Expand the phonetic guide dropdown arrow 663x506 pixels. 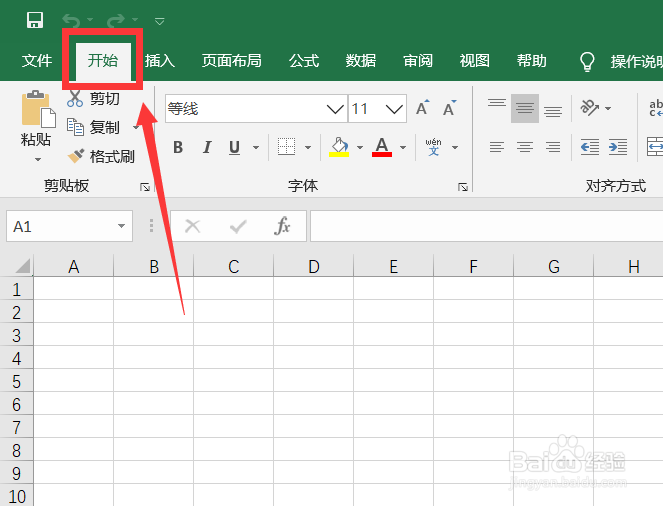click(455, 148)
